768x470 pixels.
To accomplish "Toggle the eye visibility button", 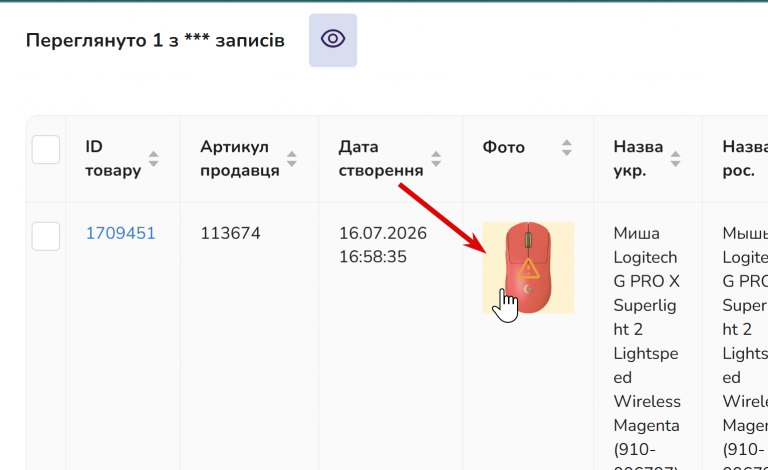I will [333, 40].
